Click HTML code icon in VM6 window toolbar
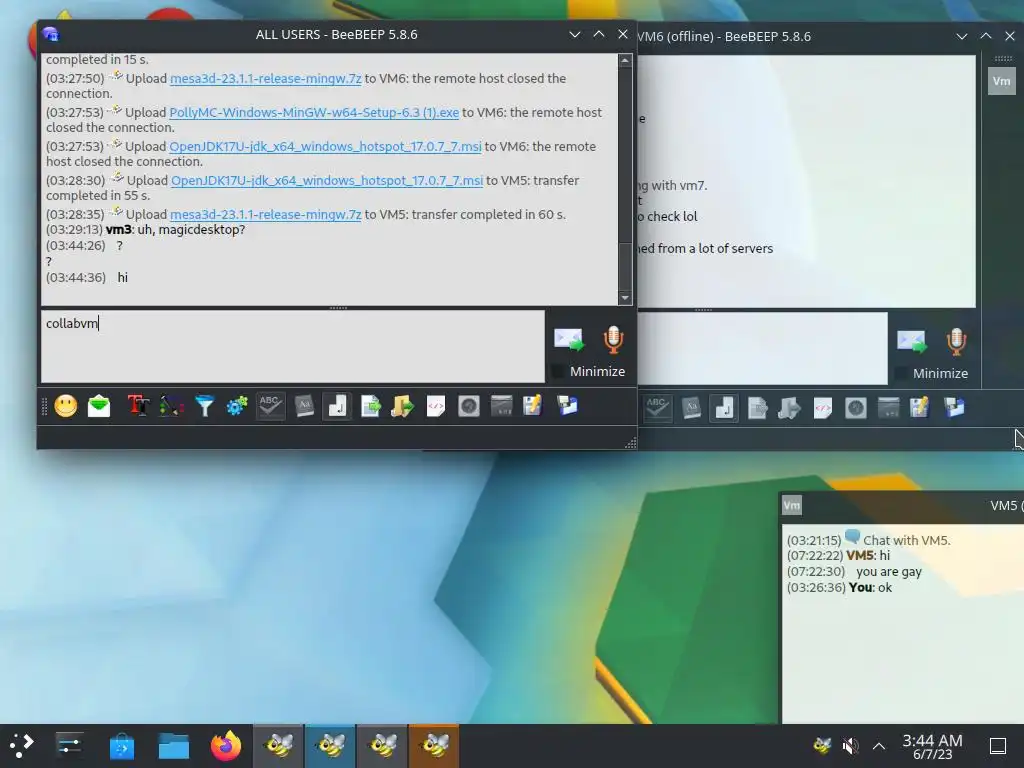This screenshot has width=1024, height=768. 823,408
